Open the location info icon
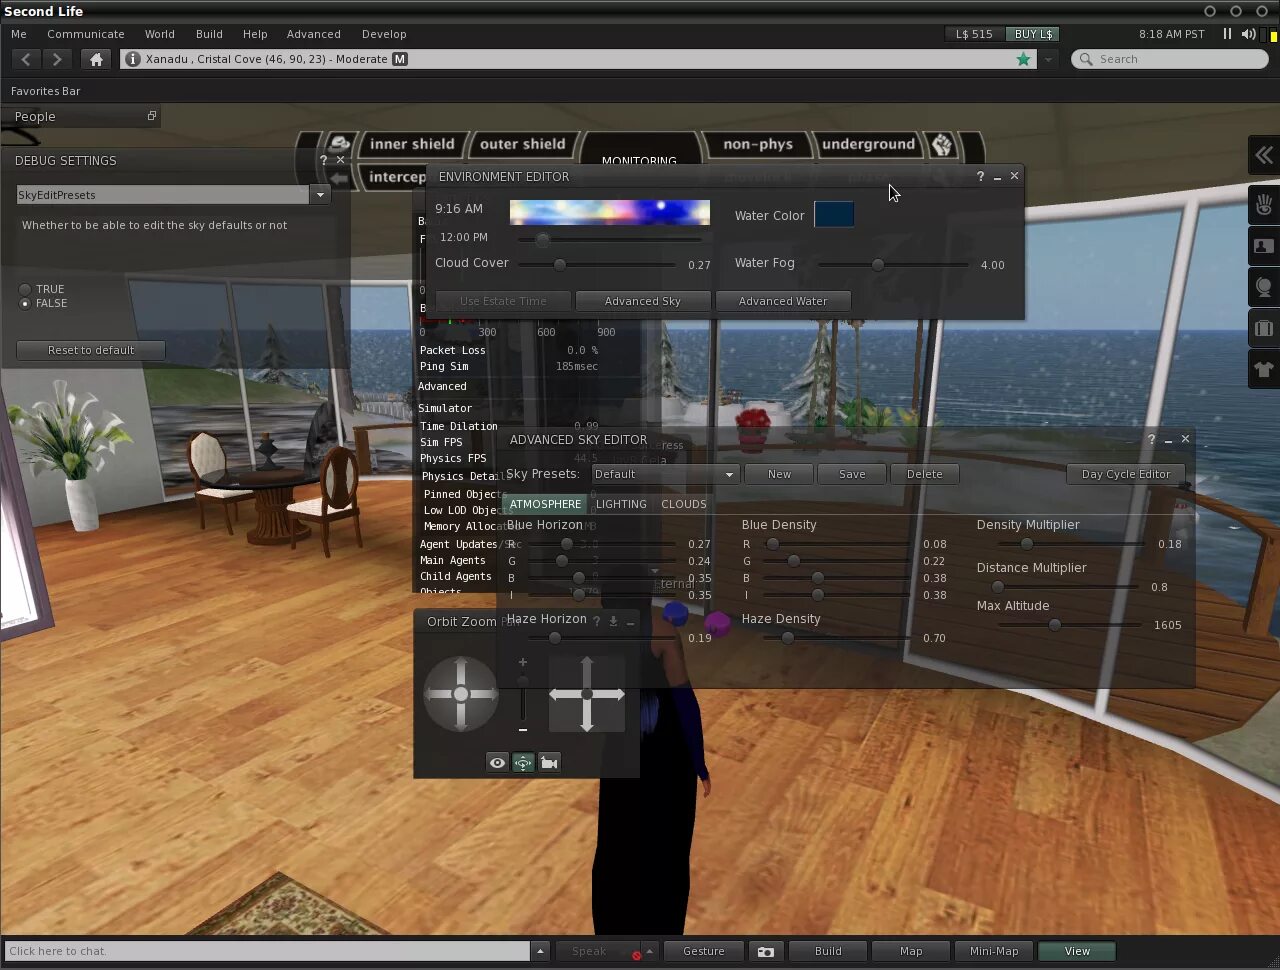The height and width of the screenshot is (970, 1280). click(132, 59)
